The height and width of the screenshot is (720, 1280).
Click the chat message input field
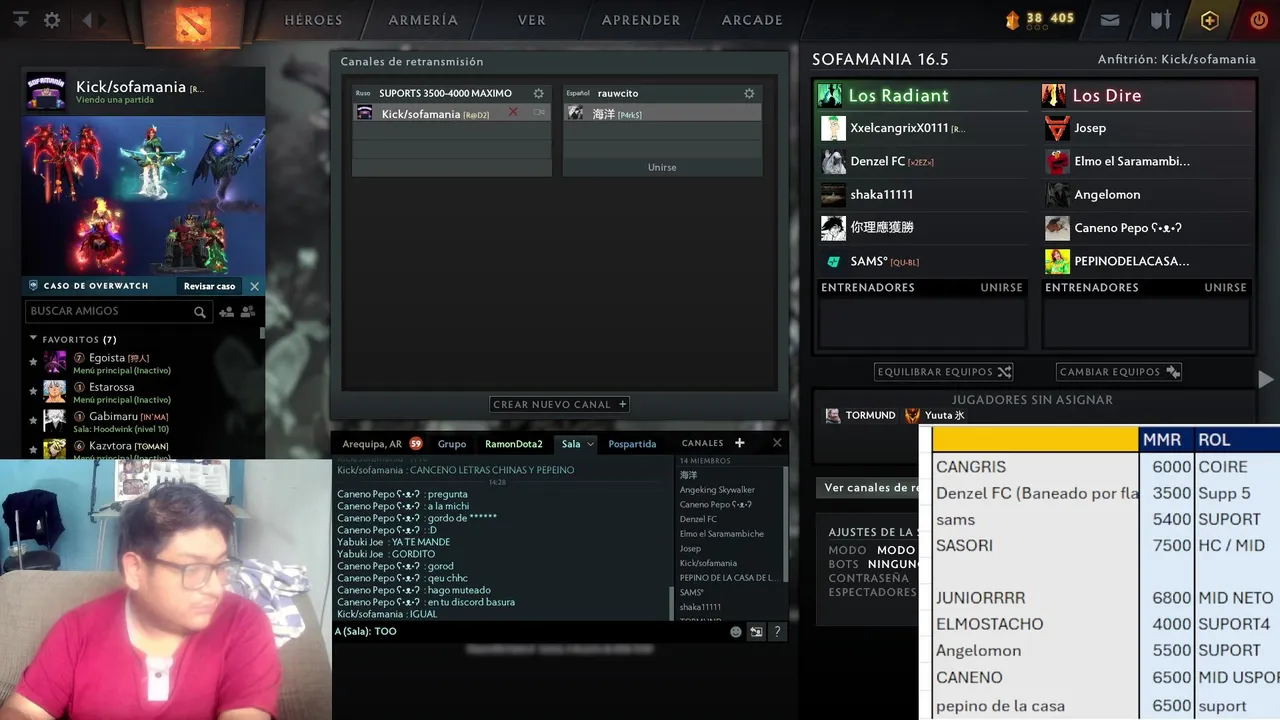coord(530,632)
